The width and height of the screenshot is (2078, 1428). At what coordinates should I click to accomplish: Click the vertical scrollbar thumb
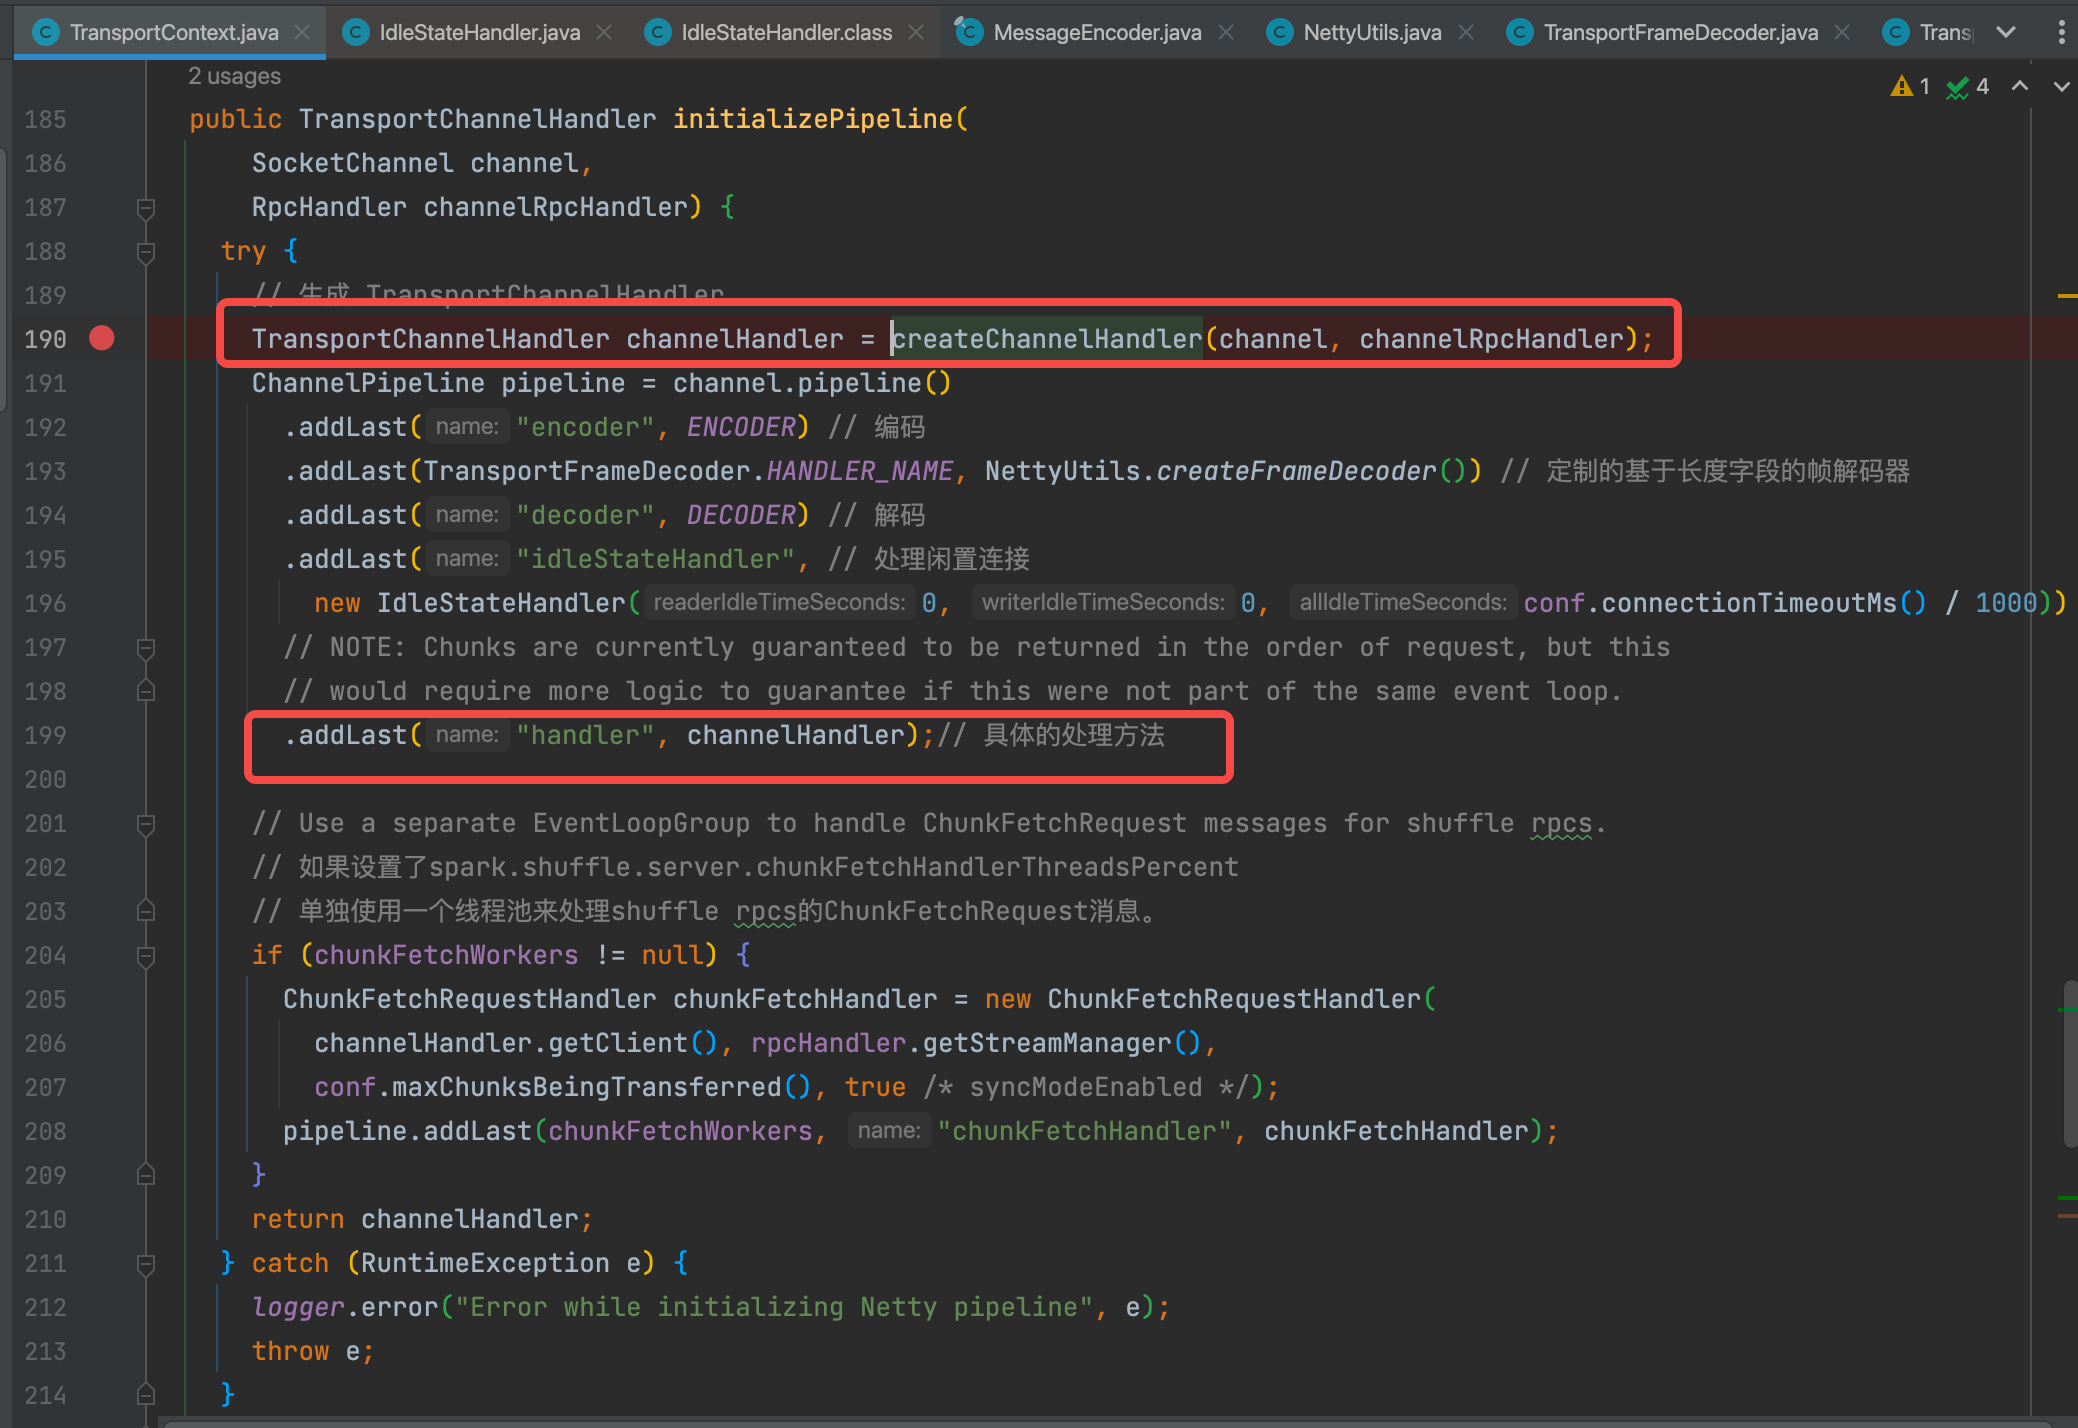(2069, 1064)
